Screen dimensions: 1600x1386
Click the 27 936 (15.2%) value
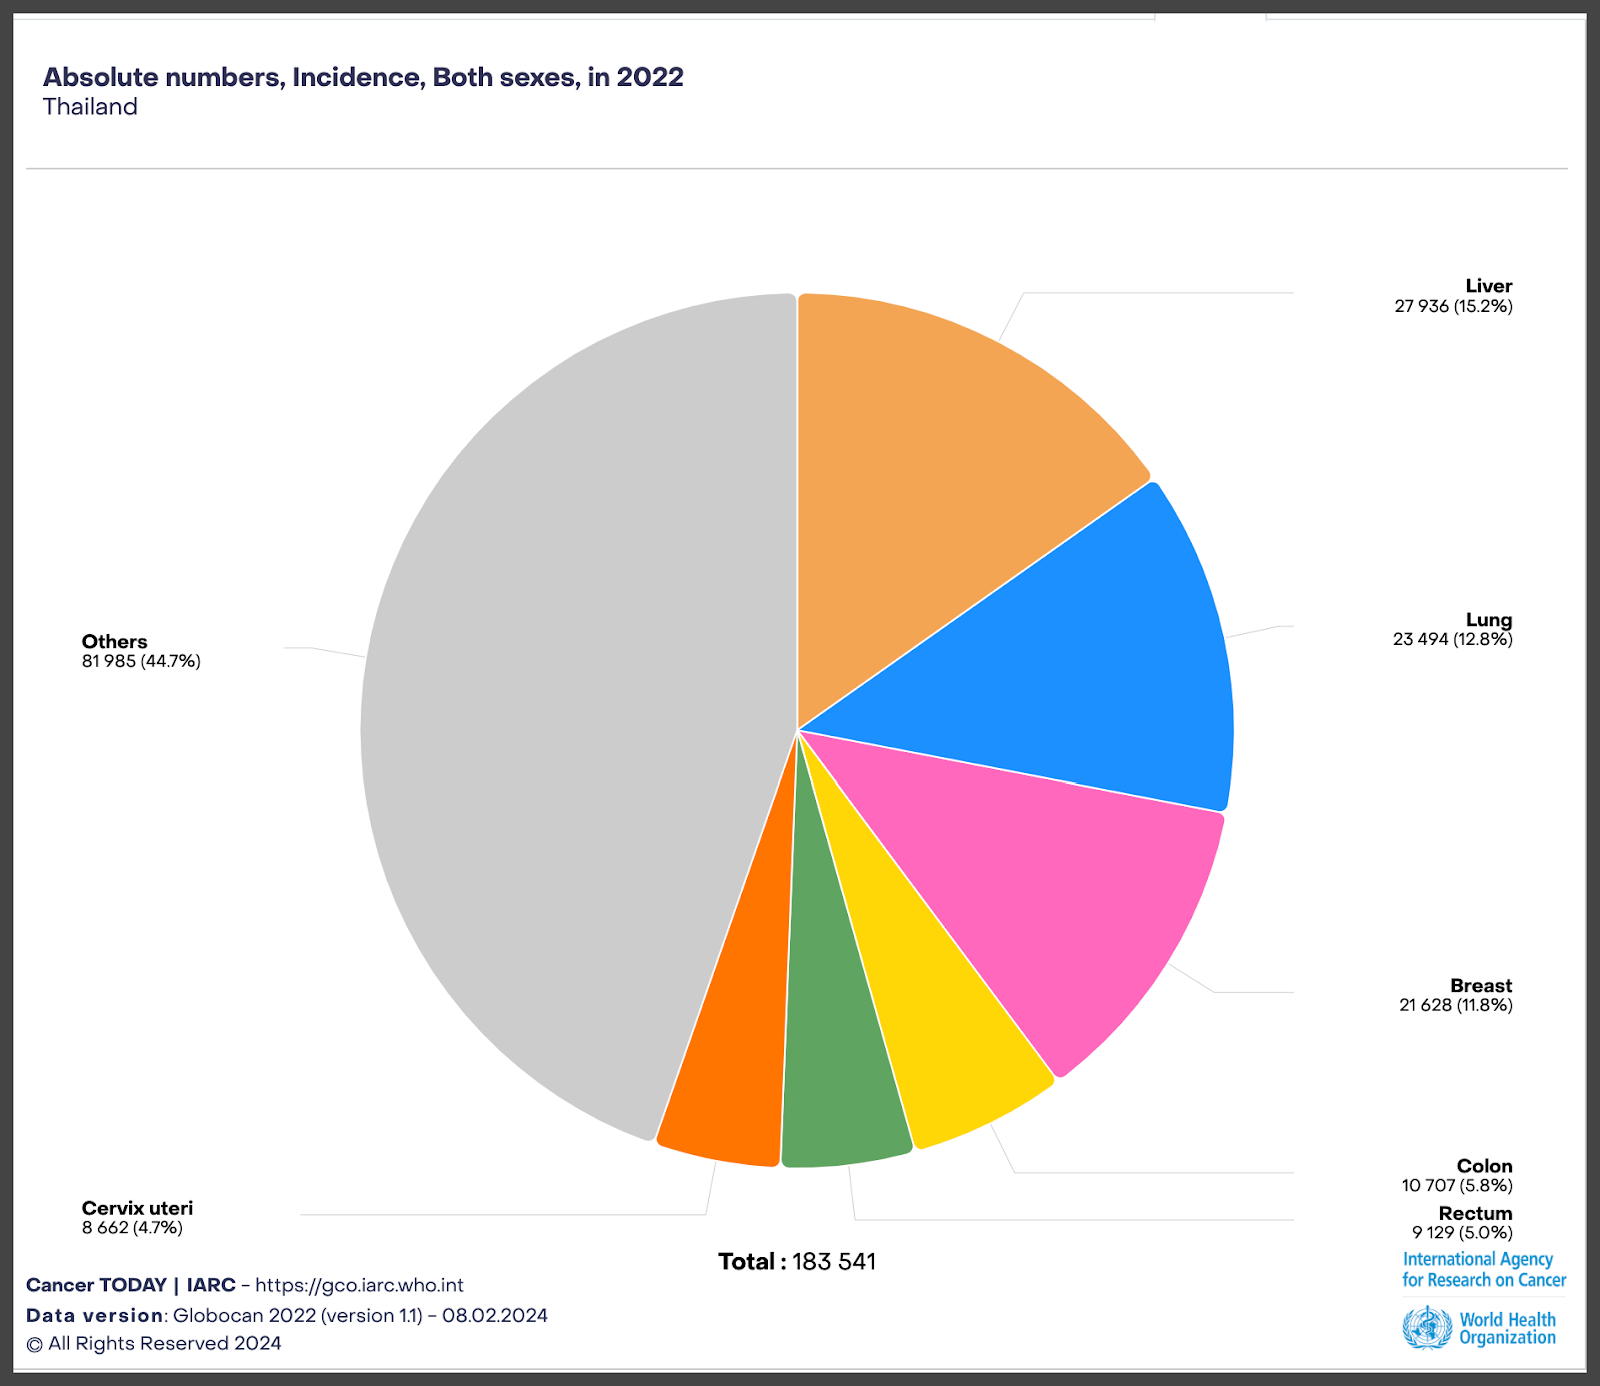(x=1453, y=306)
